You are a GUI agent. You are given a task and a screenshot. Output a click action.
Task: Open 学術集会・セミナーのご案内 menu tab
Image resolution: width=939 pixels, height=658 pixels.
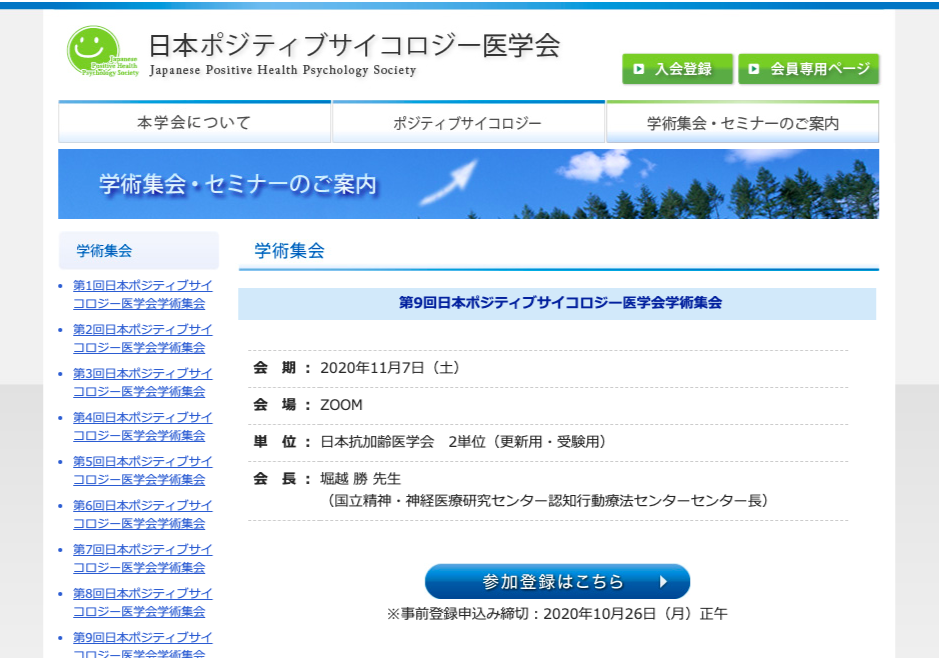click(743, 122)
